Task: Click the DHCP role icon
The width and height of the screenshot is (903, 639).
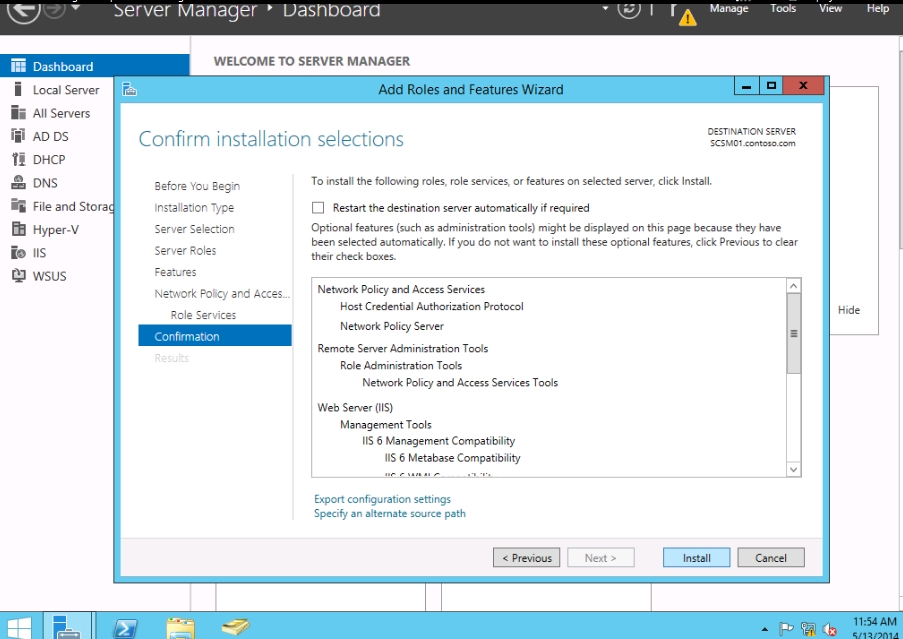Action: click(18, 159)
